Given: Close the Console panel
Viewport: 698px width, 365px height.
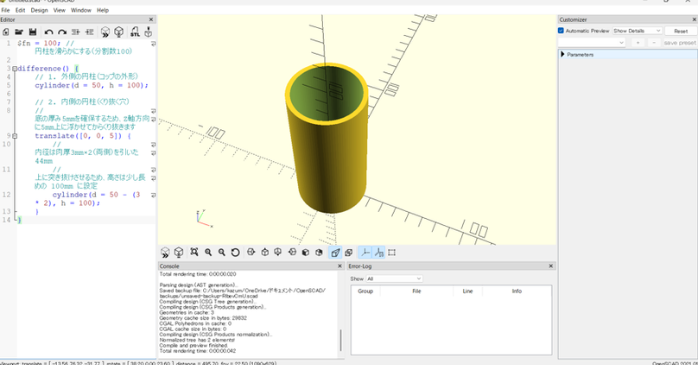Looking at the screenshot, I should [340, 266].
